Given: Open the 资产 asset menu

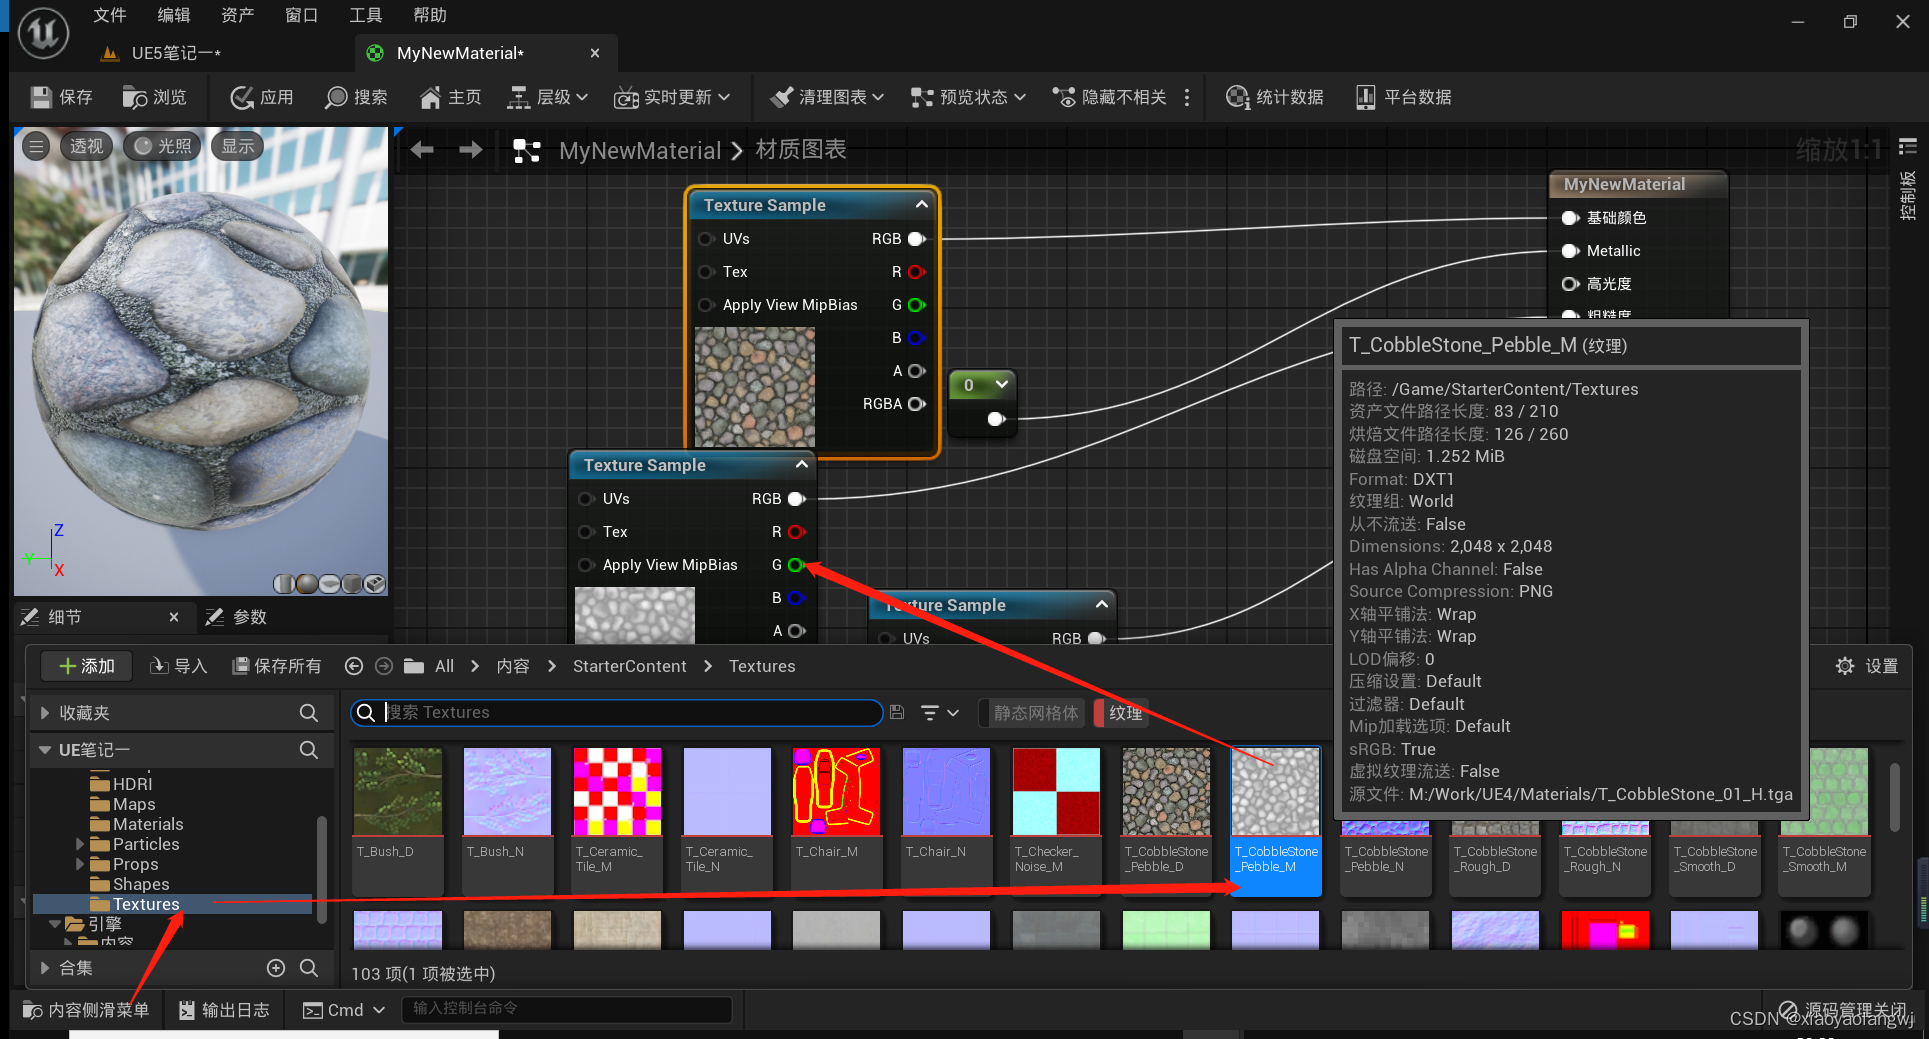Looking at the screenshot, I should tap(238, 15).
